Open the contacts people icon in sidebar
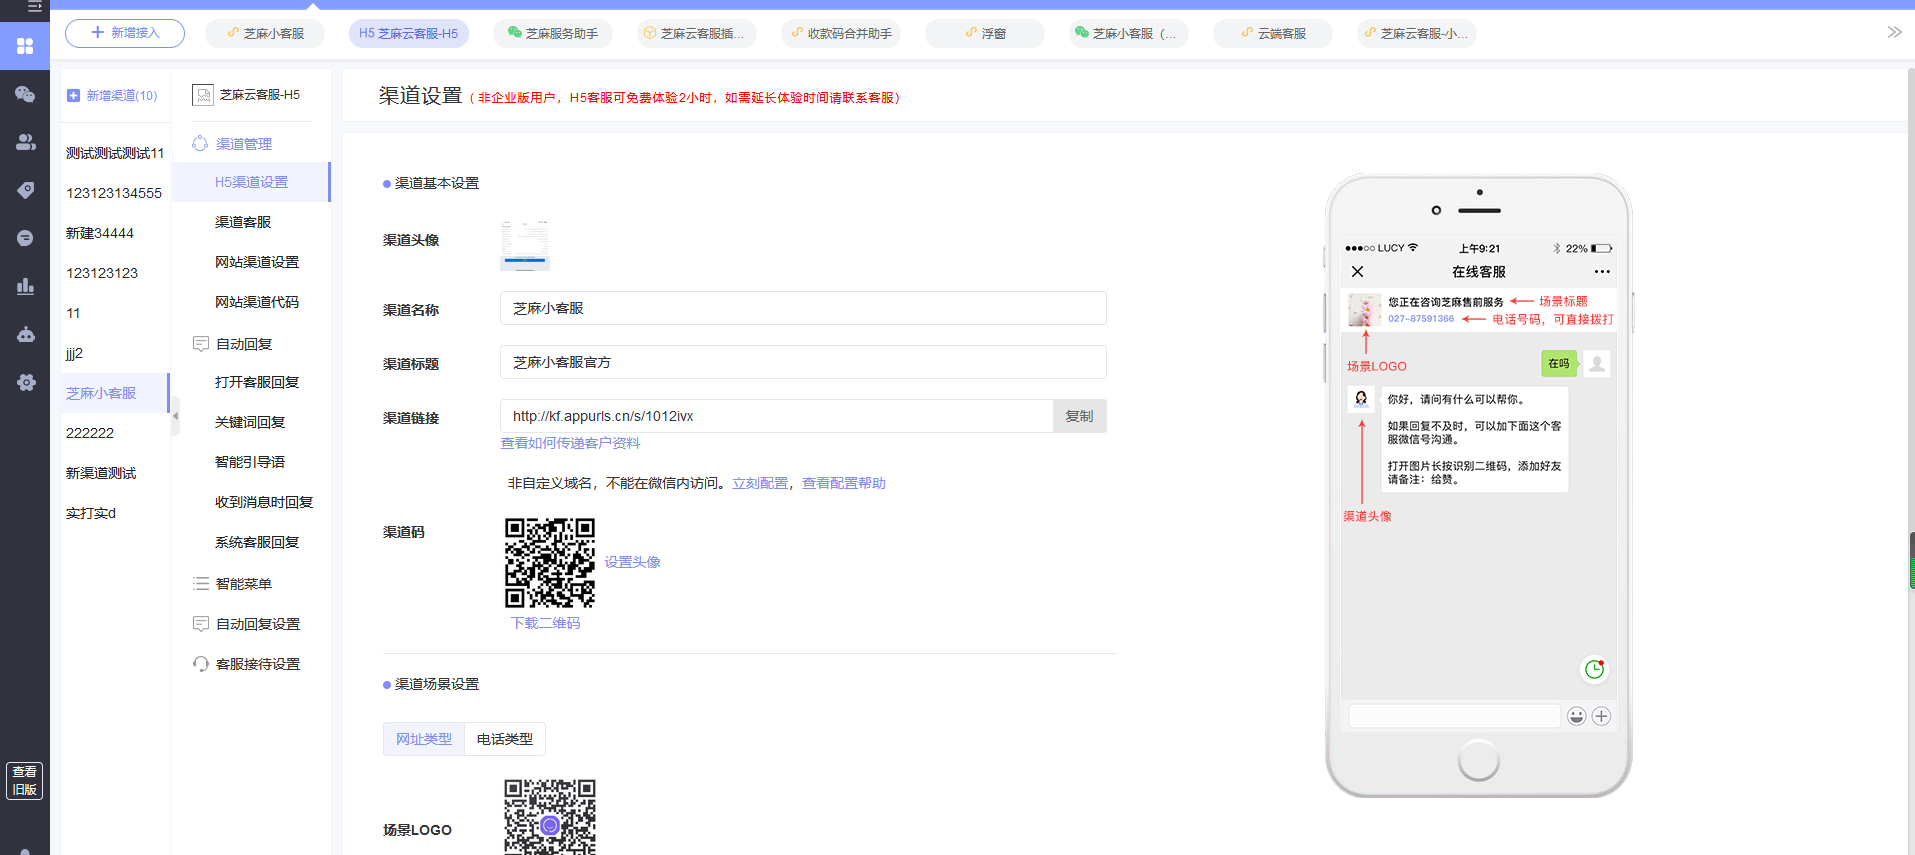This screenshot has height=855, width=1915. pyautogui.click(x=25, y=142)
